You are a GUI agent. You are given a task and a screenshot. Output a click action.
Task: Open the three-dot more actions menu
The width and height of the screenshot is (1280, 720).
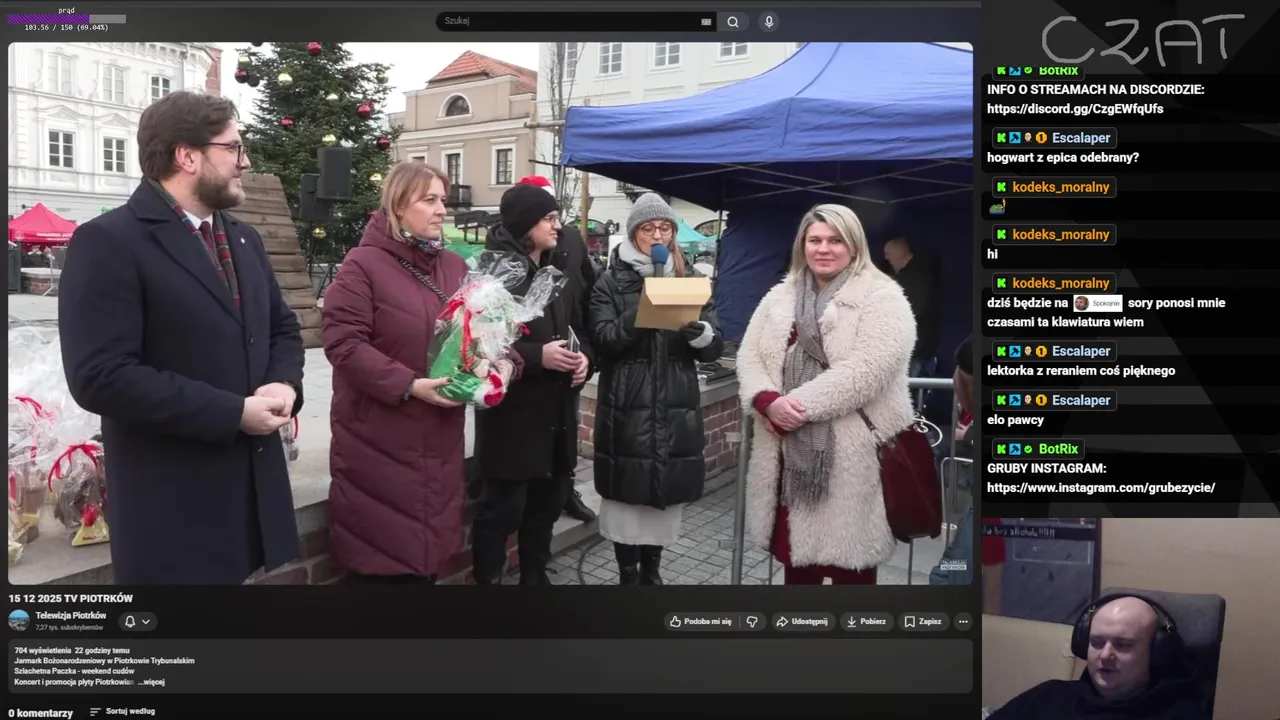click(x=963, y=621)
